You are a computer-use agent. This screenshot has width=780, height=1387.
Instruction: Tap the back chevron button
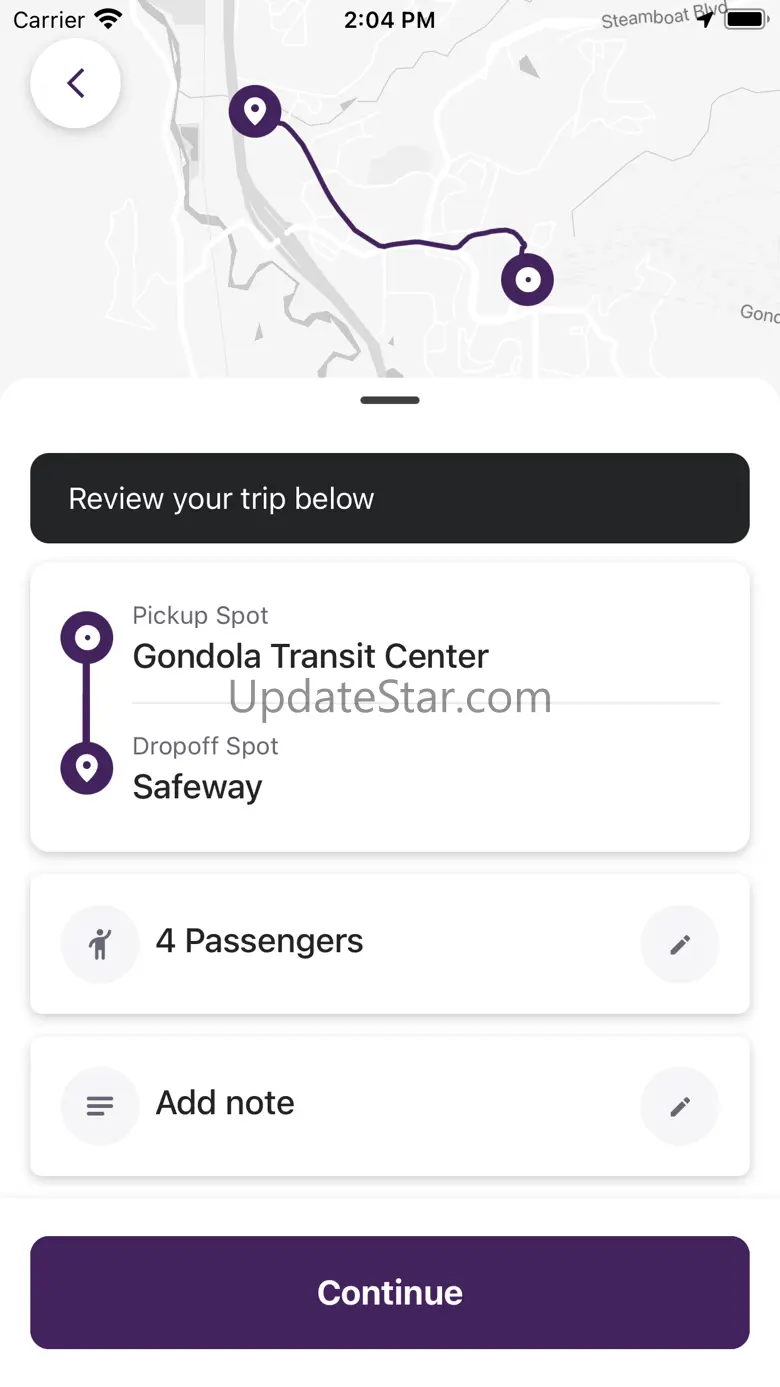[76, 83]
